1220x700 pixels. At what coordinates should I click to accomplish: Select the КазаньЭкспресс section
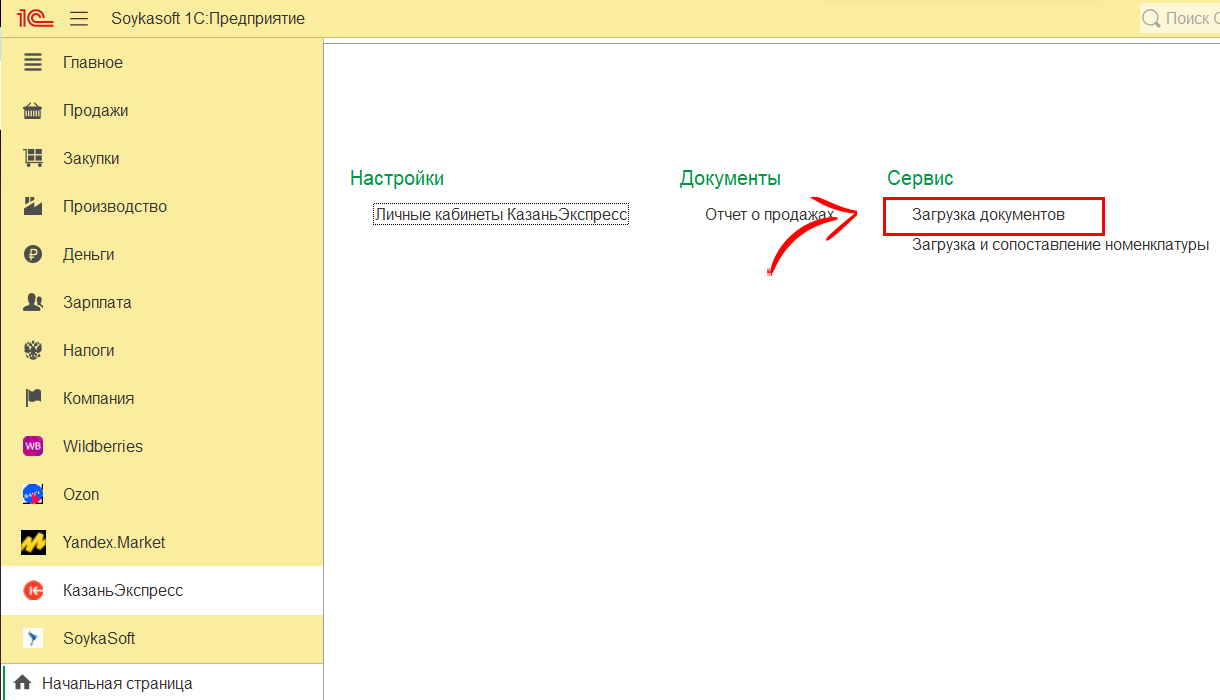coord(162,590)
